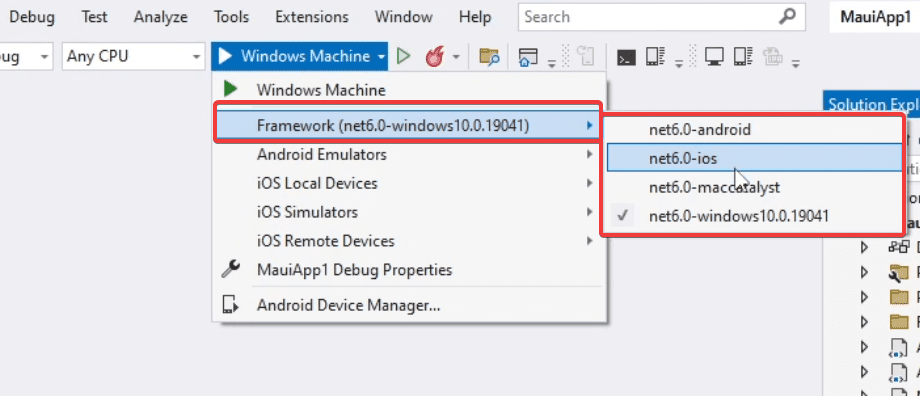Expand the Dependencies node in Solution Explorer

pos(864,247)
